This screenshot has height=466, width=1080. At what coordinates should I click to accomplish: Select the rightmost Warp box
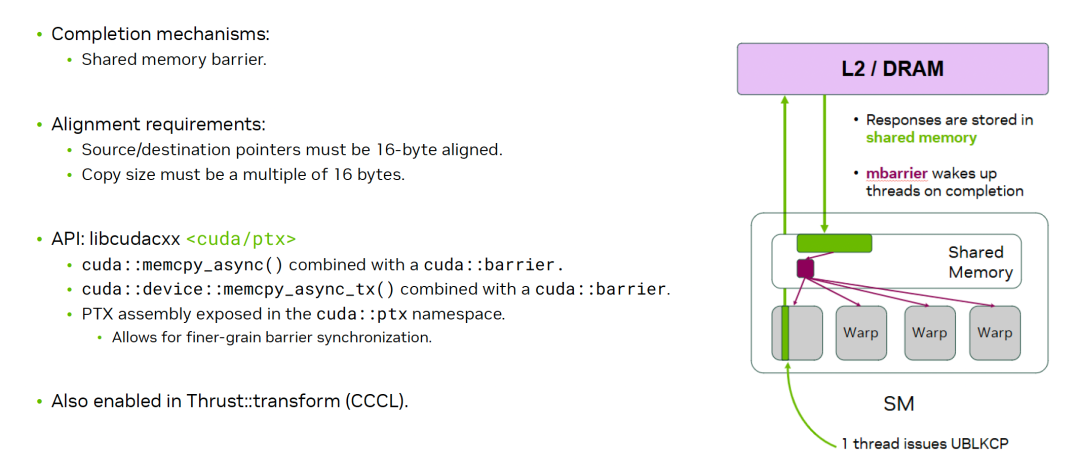[995, 333]
